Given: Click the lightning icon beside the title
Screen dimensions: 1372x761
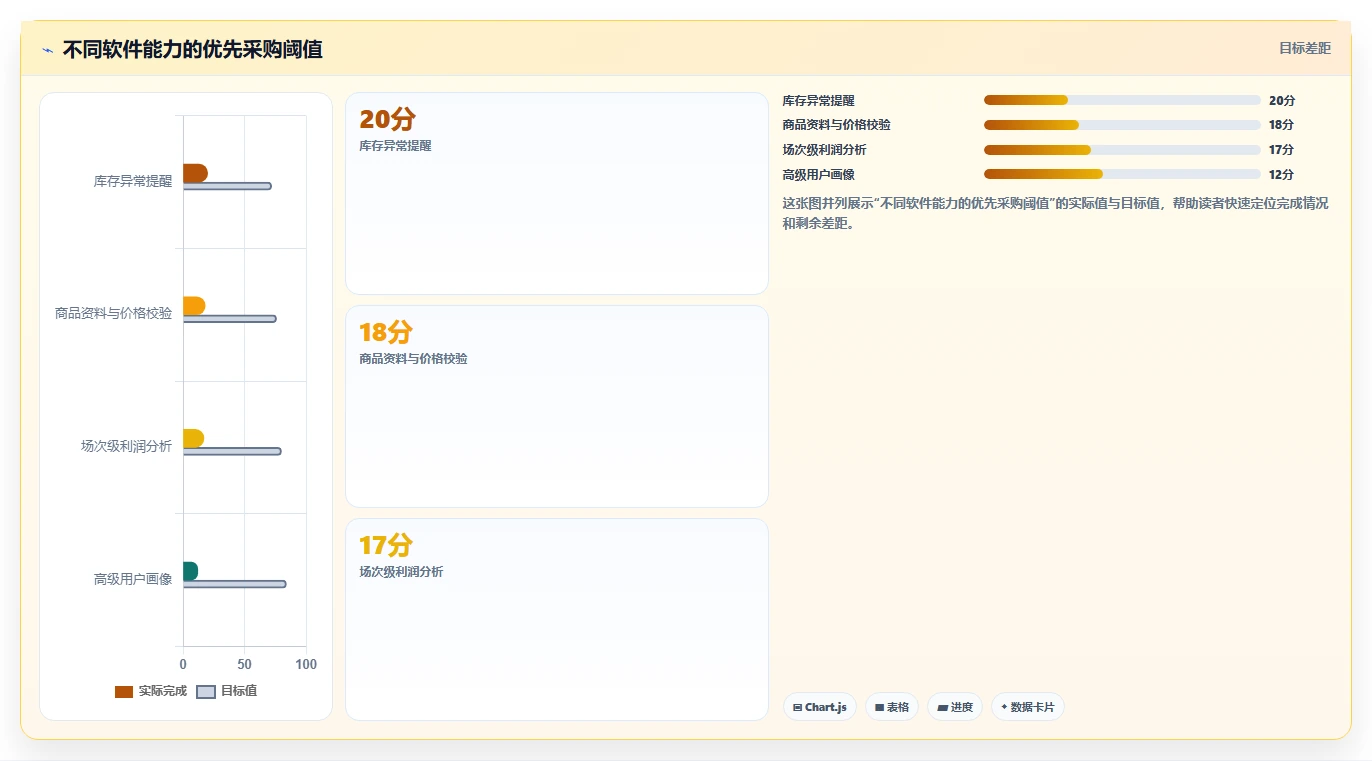Looking at the screenshot, I should tap(47, 50).
